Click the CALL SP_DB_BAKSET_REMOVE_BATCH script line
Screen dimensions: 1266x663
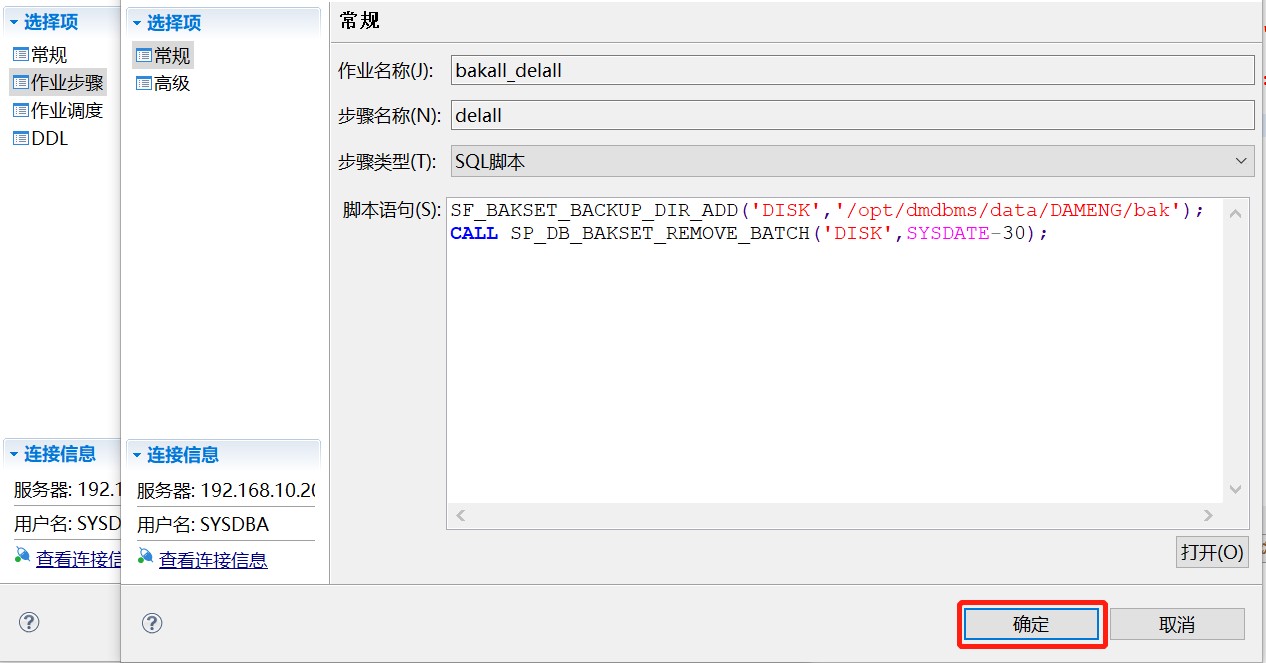tap(749, 233)
